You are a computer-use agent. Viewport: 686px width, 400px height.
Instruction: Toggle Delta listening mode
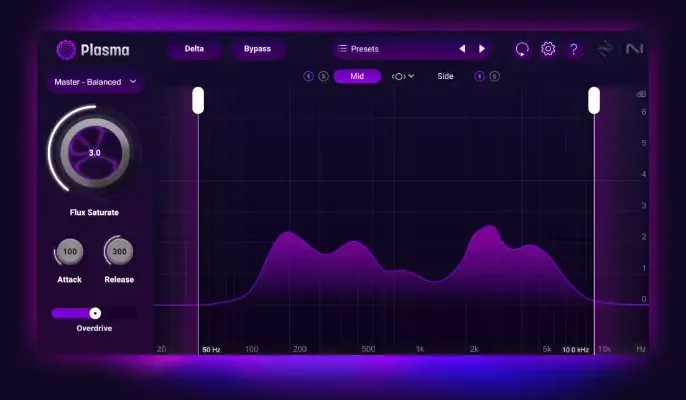tap(194, 49)
